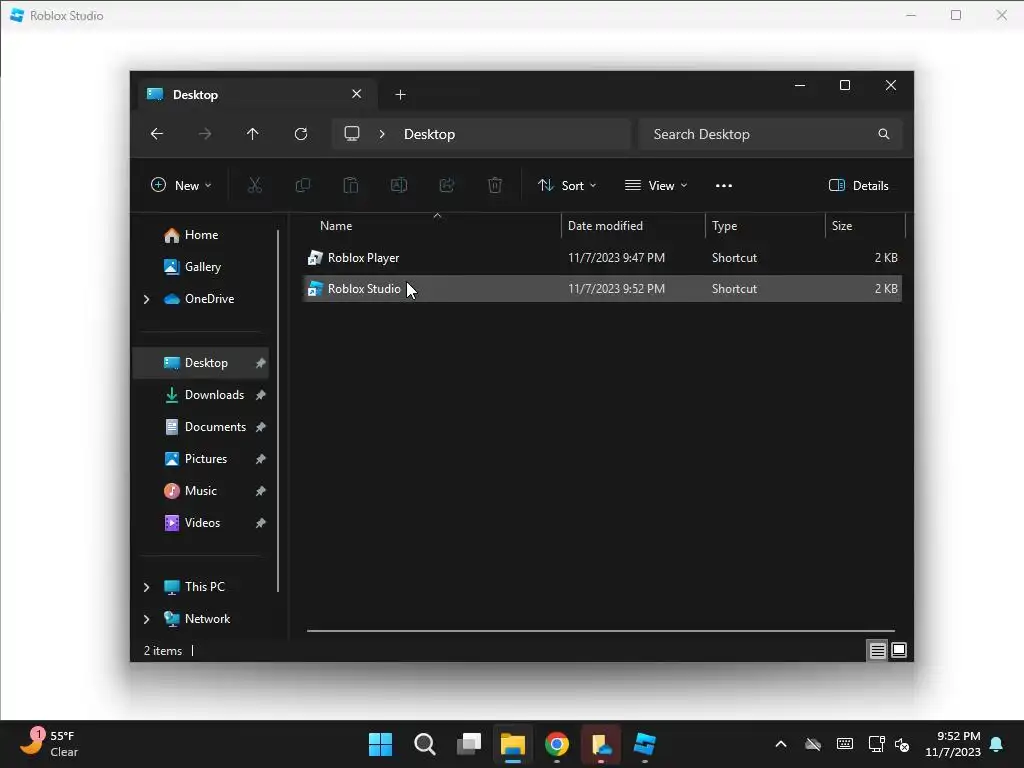Click the search magnifier in Search Desktop box
The width and height of the screenshot is (1024, 768).
[x=884, y=134]
